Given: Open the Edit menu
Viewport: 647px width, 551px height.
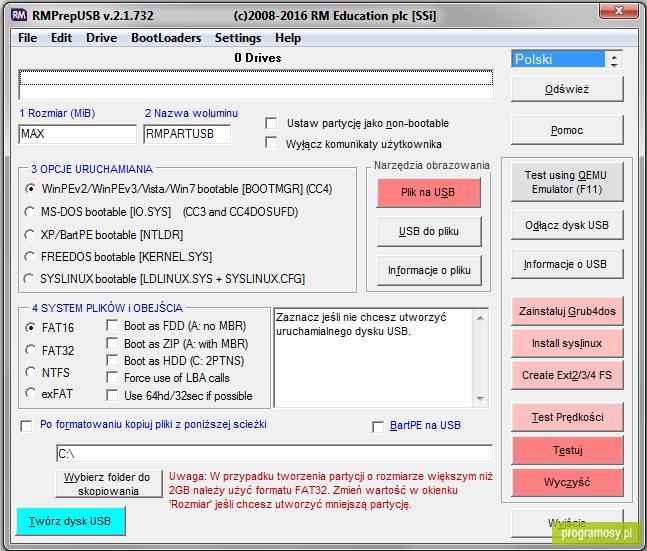Looking at the screenshot, I should click(x=61, y=38).
